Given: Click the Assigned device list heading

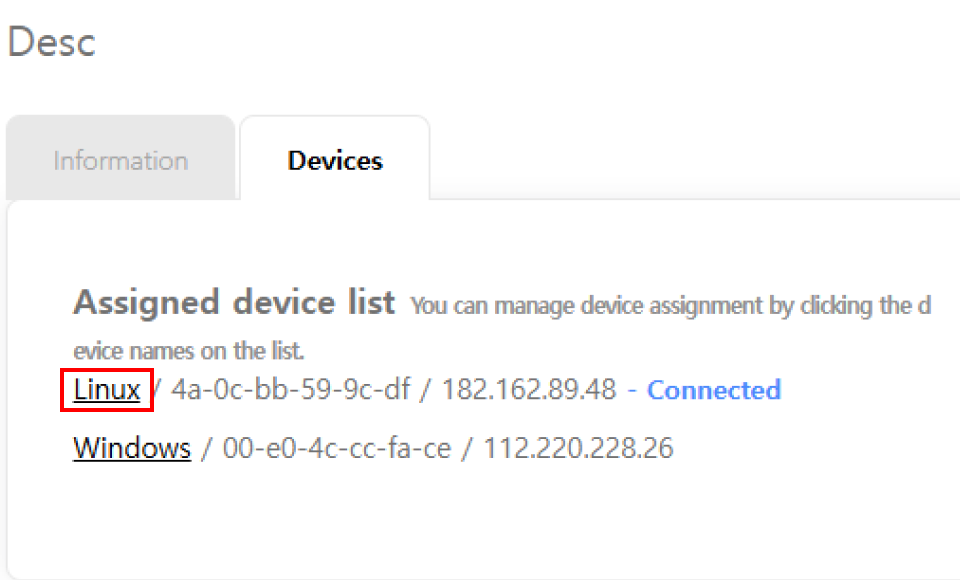Looking at the screenshot, I should (234, 302).
